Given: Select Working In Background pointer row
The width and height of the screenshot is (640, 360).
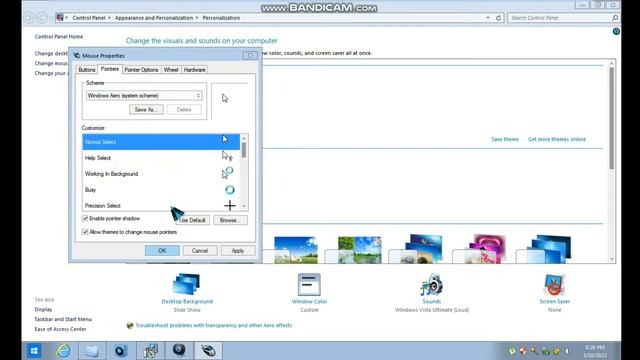Looking at the screenshot, I should [x=161, y=173].
